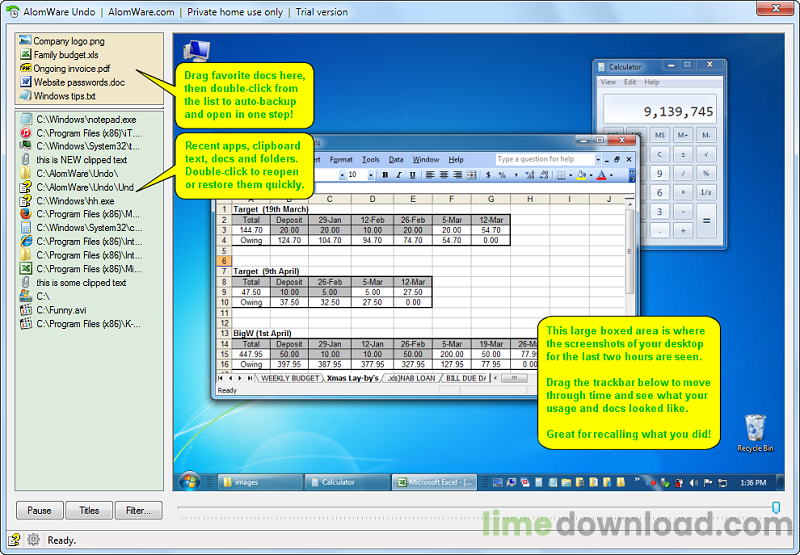800x555 pixels.
Task: Switch to the Xmas Lay-by's sheet tab
Action: 353,378
